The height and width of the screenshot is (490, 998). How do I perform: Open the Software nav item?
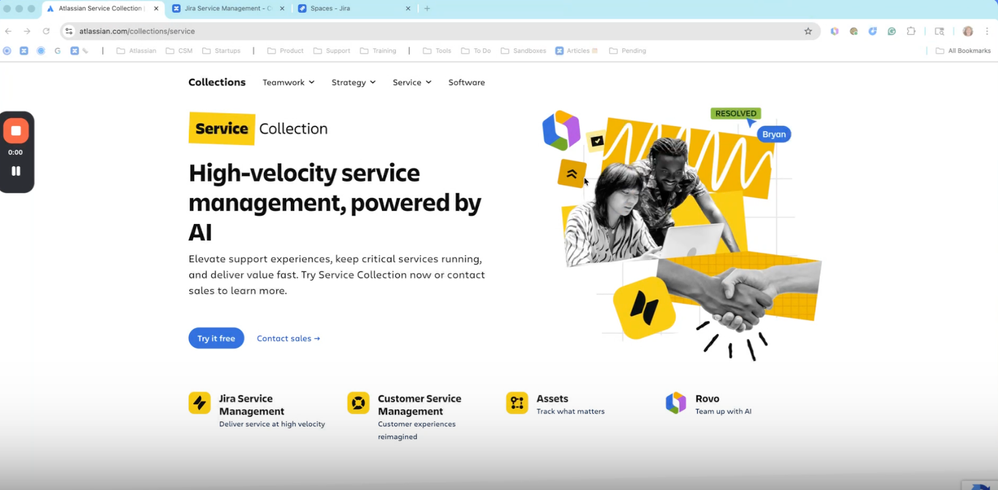467,82
